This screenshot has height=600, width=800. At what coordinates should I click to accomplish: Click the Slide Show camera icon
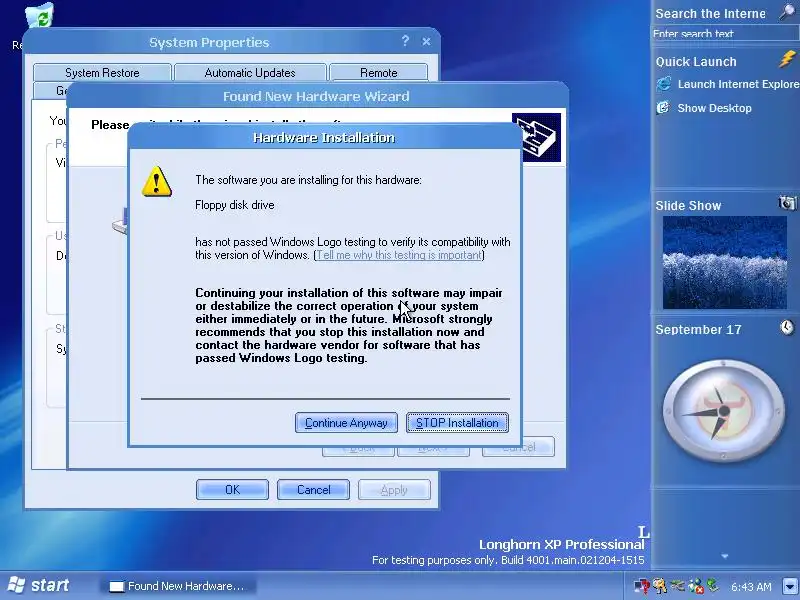point(787,203)
